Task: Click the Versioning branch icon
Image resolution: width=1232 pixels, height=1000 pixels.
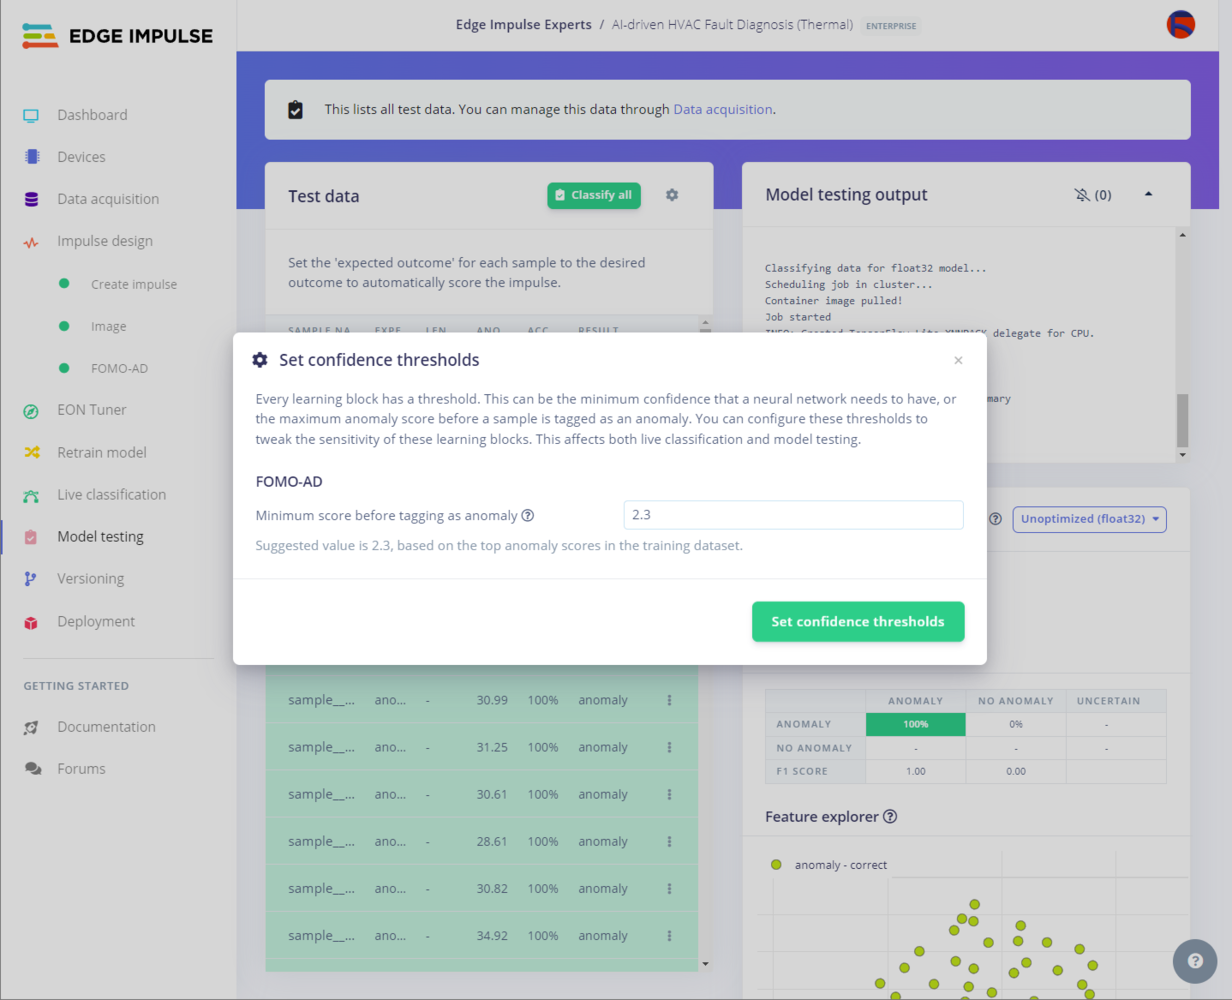Action: (x=31, y=579)
